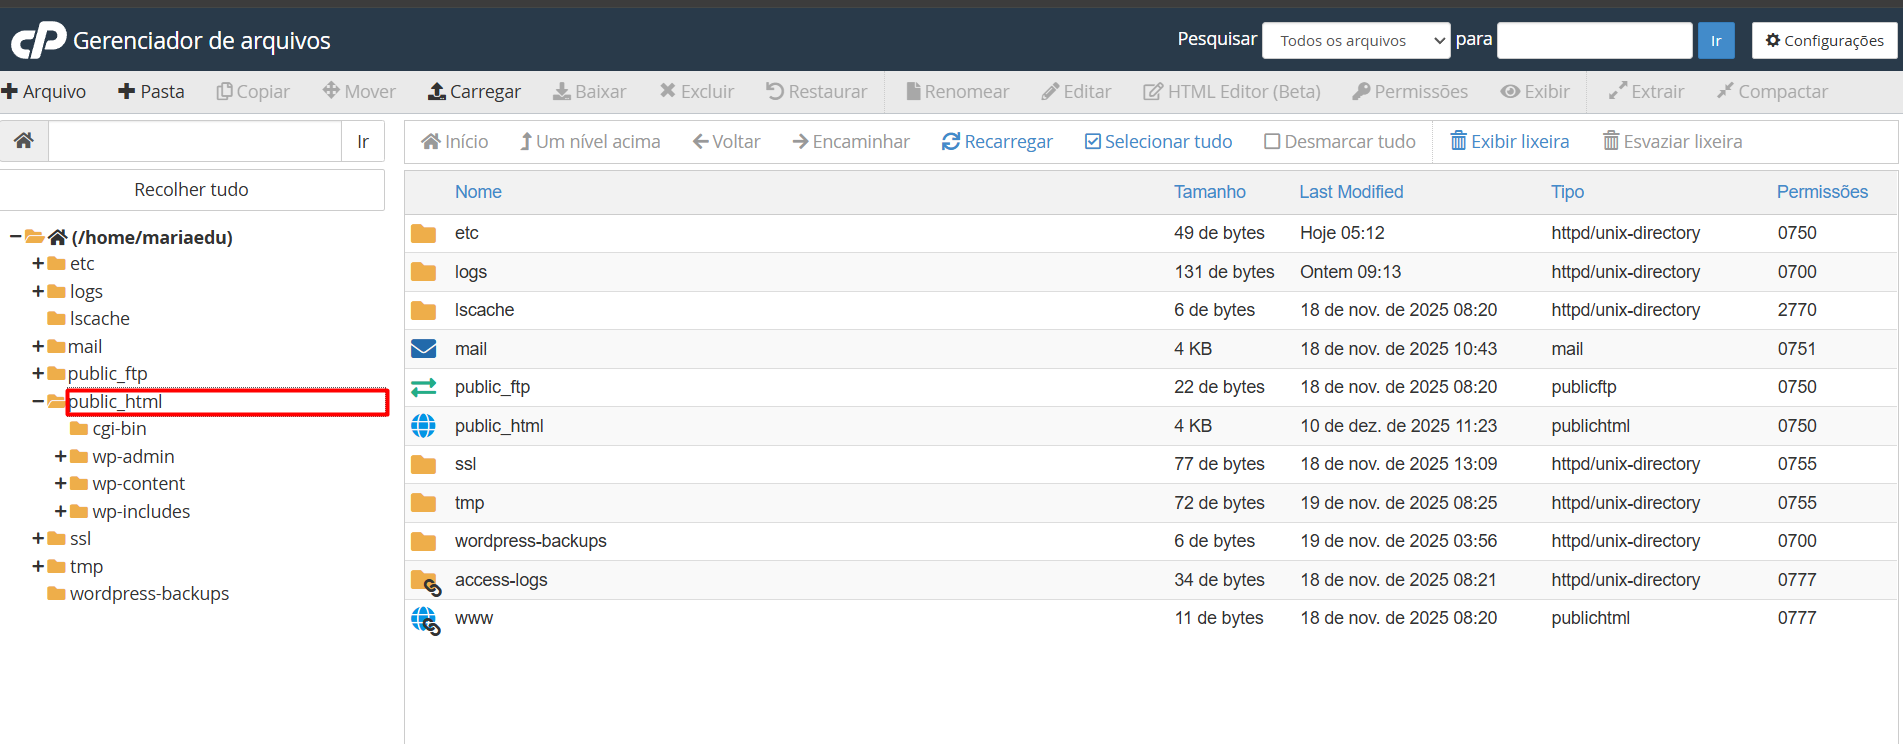The height and width of the screenshot is (744, 1903).
Task: Select the tmp row in file list
Action: 1150,503
